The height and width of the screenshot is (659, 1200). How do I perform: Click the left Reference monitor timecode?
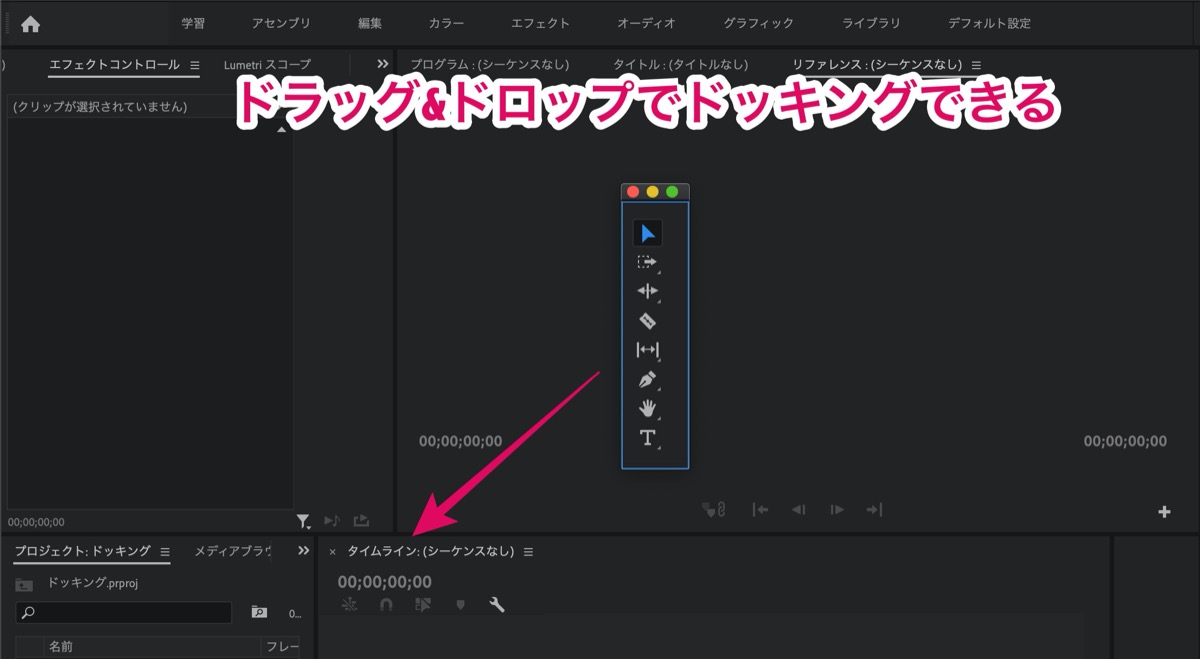[460, 441]
